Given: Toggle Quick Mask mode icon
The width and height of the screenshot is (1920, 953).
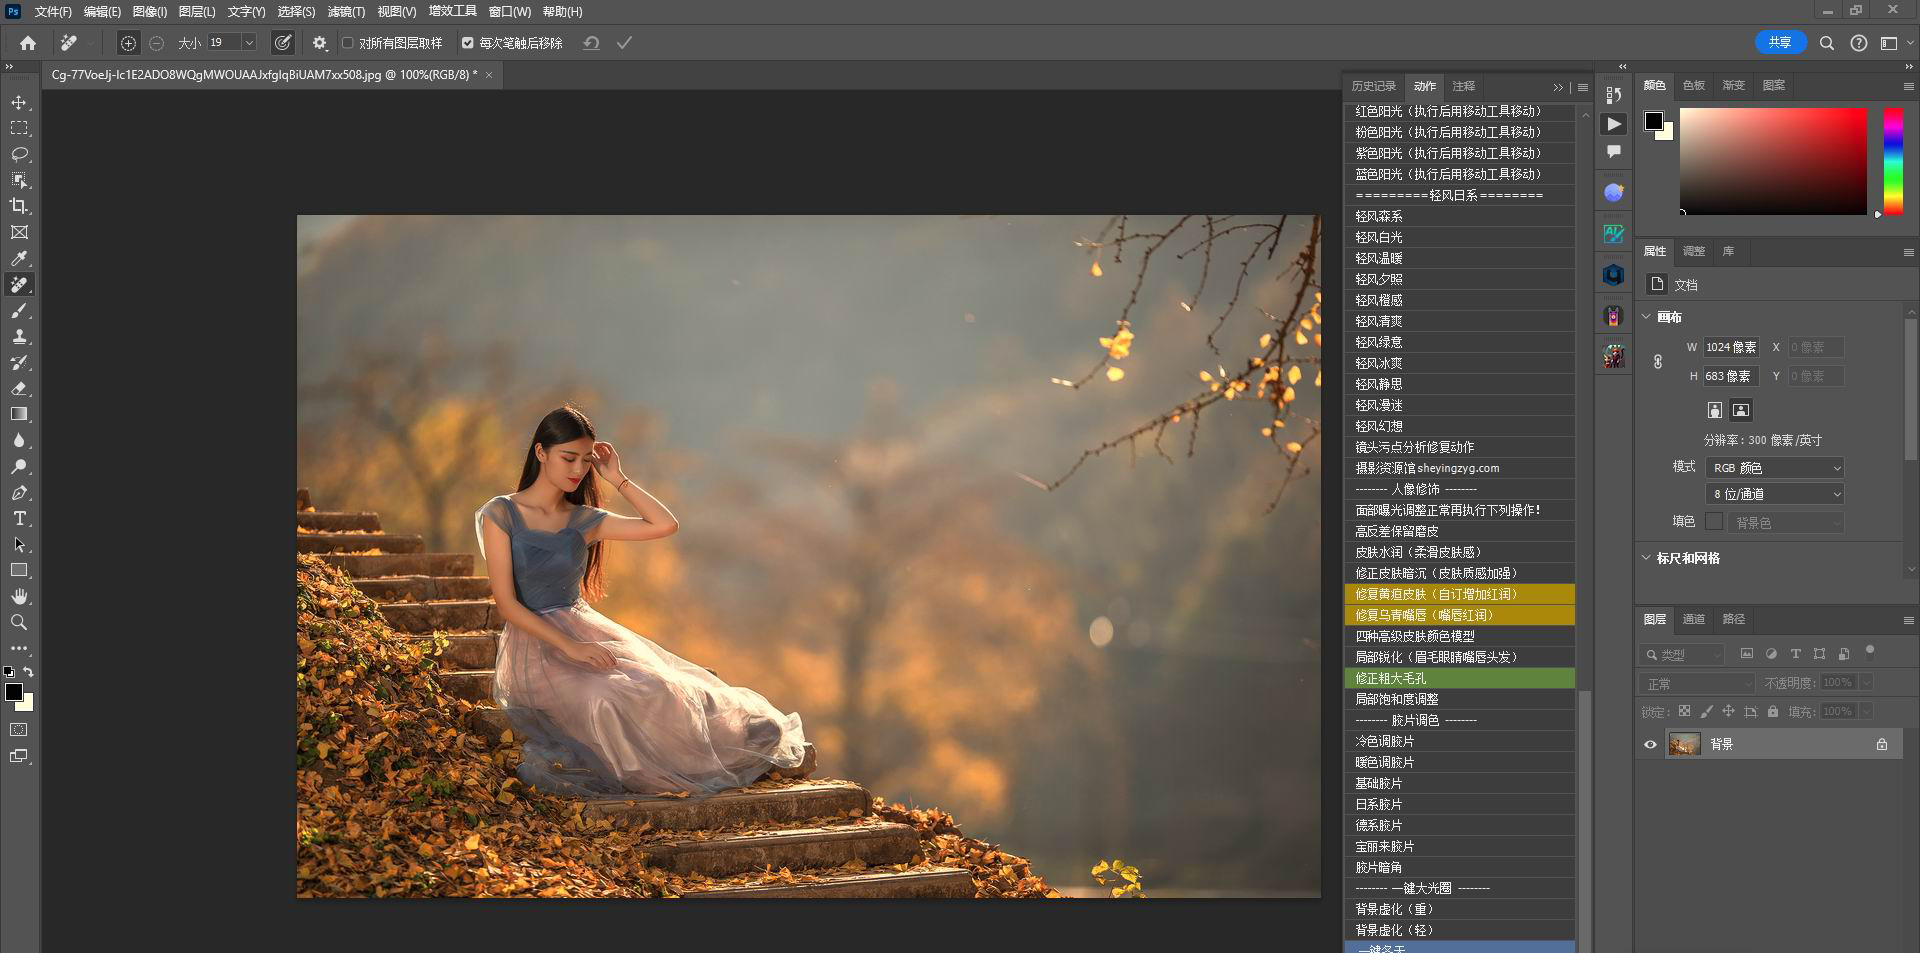Looking at the screenshot, I should [19, 730].
